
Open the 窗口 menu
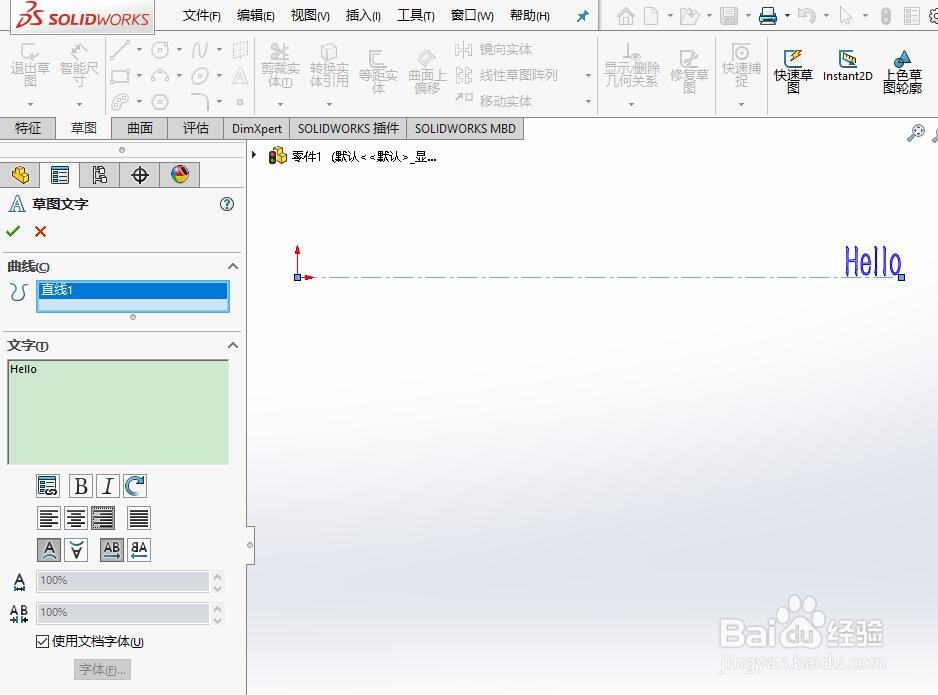(472, 16)
